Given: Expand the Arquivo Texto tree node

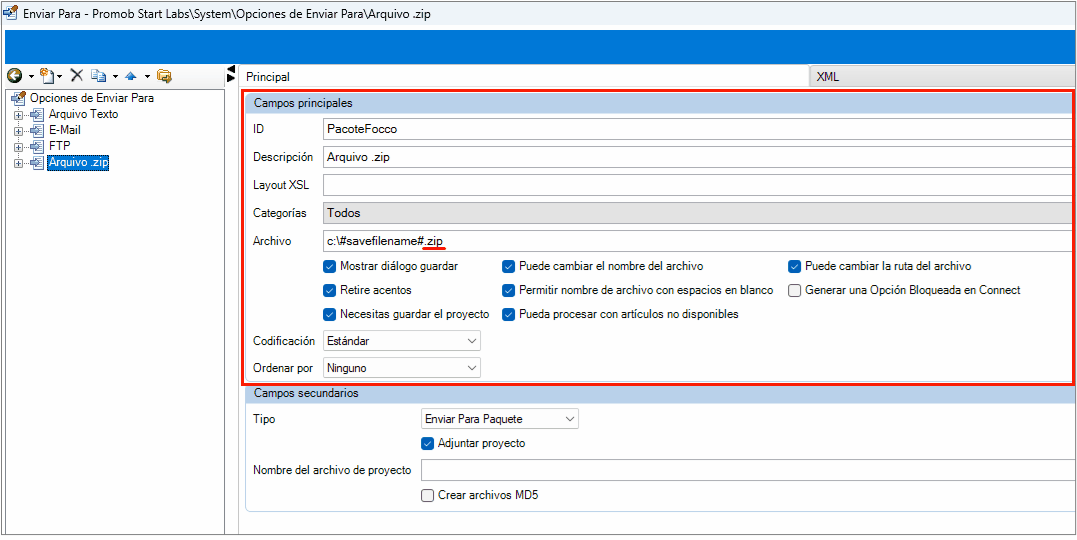Looking at the screenshot, I should pyautogui.click(x=18, y=115).
